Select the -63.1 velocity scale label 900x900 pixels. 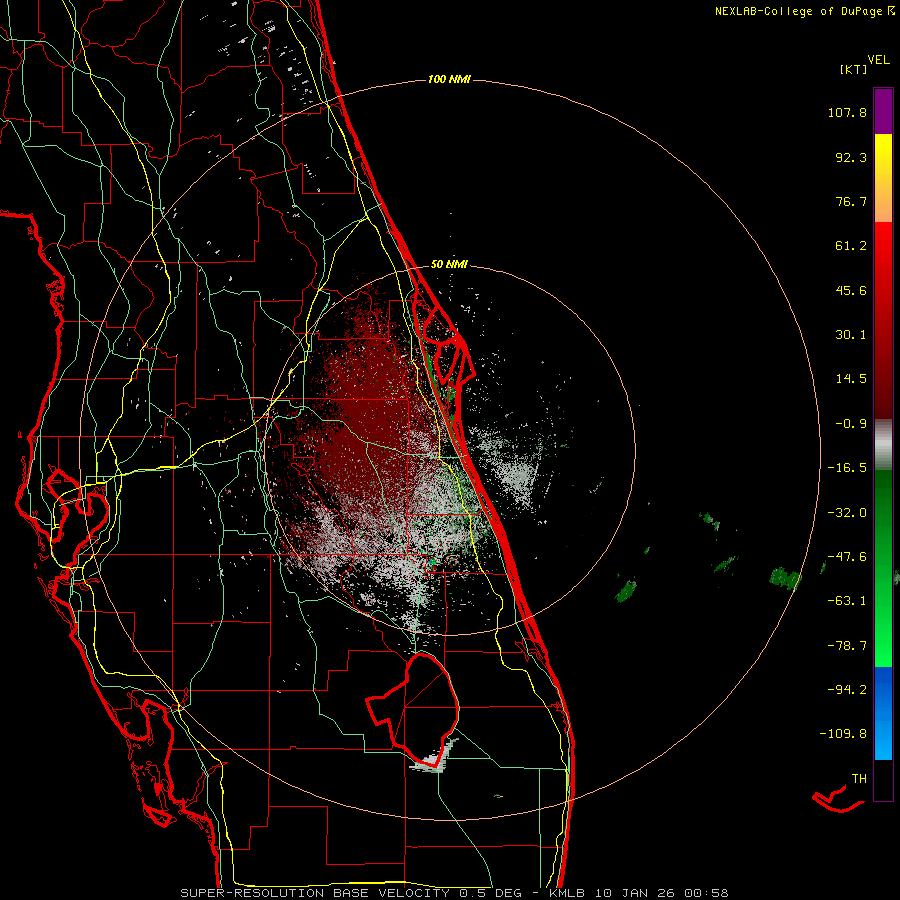pos(847,601)
